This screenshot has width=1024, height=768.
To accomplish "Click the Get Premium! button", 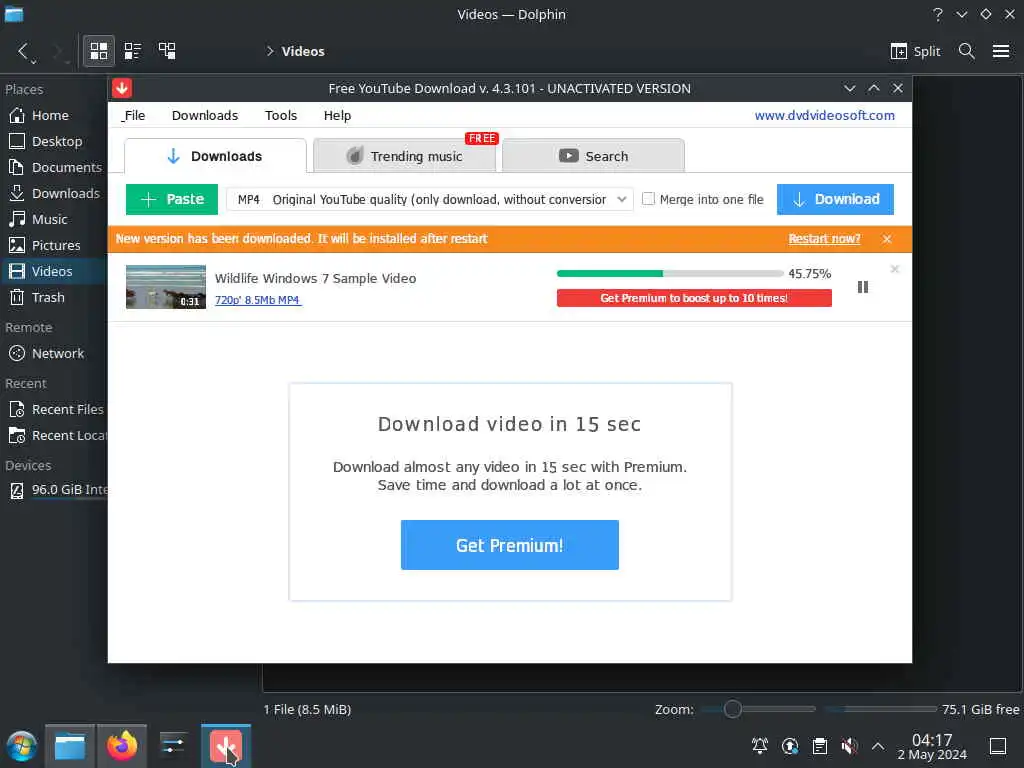I will 509,545.
